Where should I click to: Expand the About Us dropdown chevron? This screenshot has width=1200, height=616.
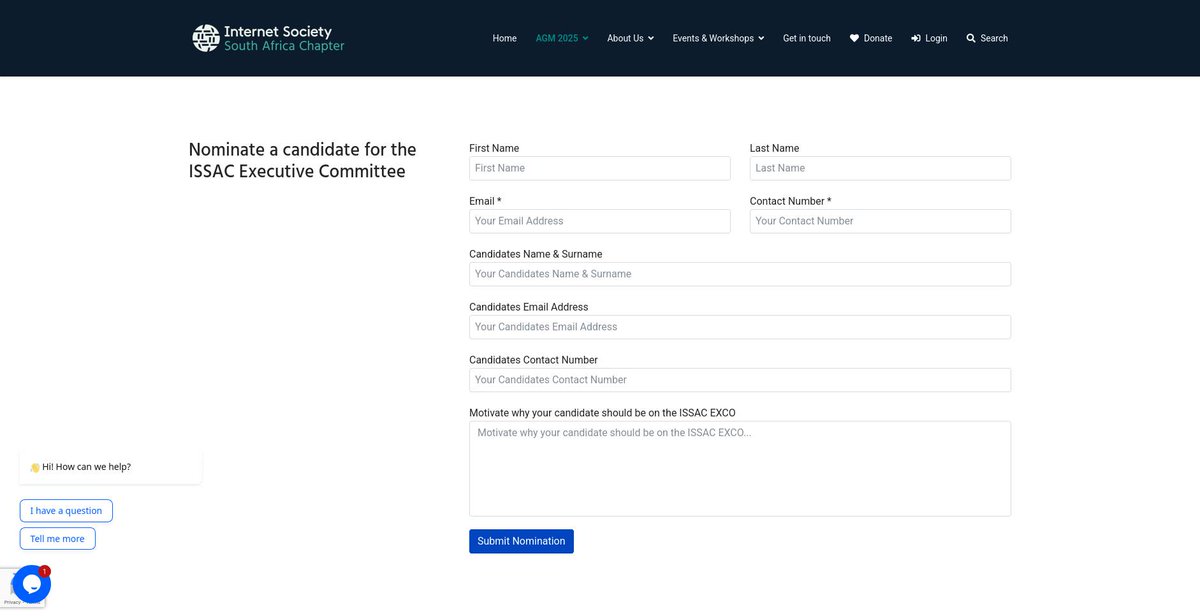(651, 38)
